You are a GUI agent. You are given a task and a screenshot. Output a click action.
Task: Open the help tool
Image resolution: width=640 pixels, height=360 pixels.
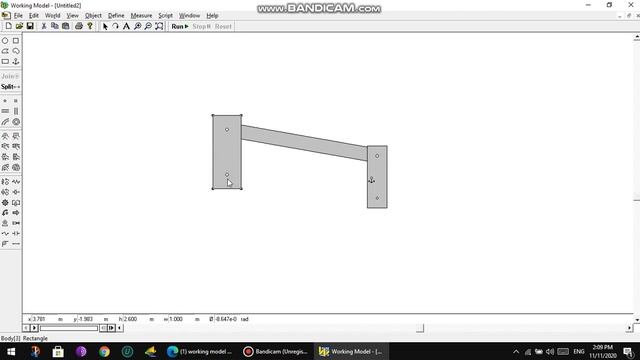[90, 26]
